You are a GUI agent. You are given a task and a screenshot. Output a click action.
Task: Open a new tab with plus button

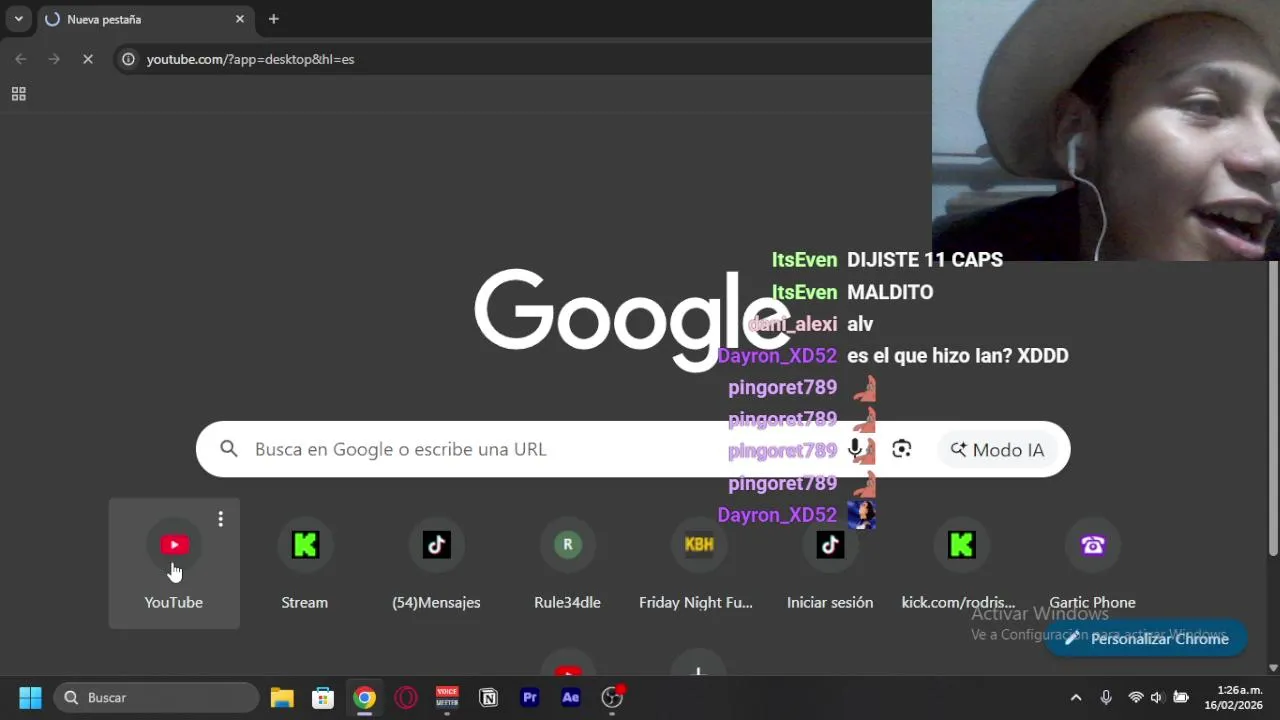point(273,19)
